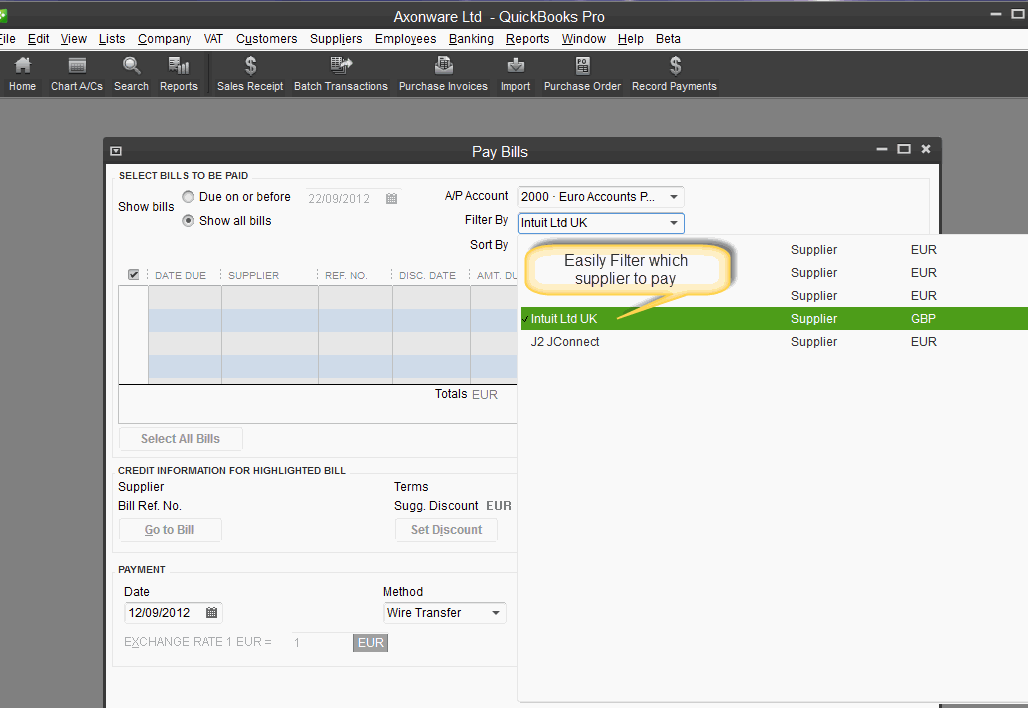Click the Set Discount button
The height and width of the screenshot is (708, 1028).
446,530
